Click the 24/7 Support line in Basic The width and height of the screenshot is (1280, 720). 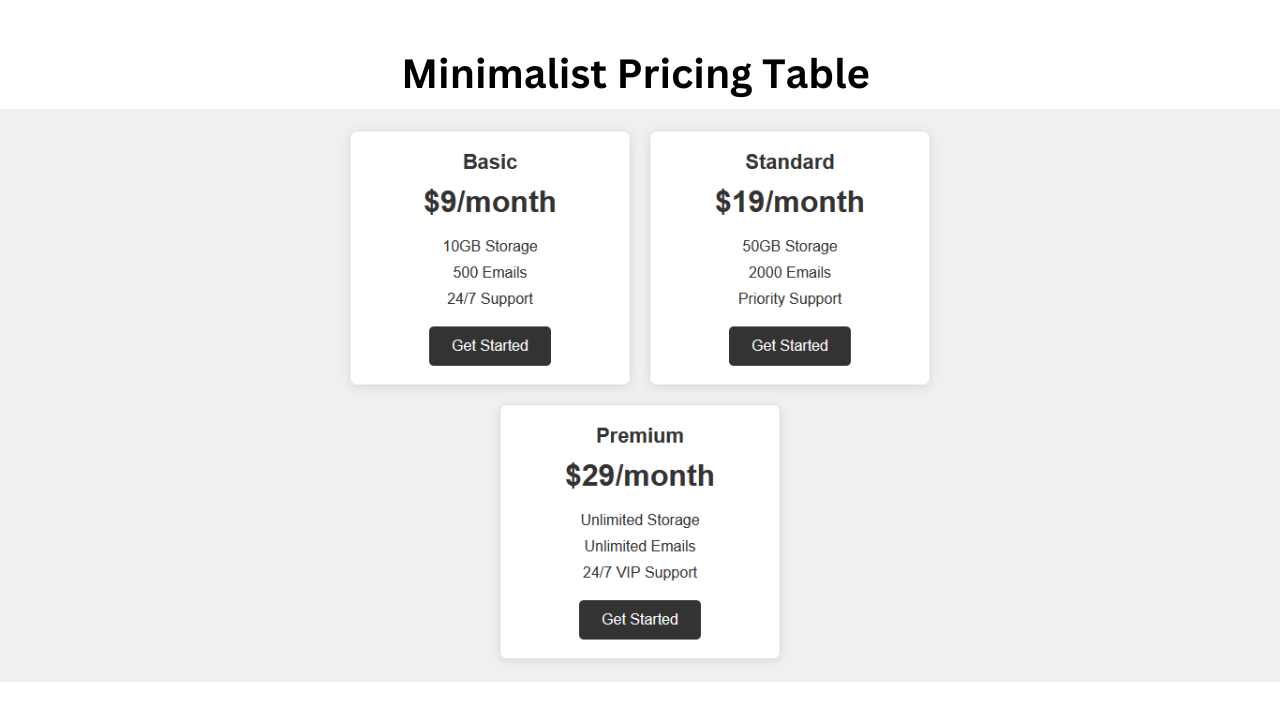coord(490,298)
